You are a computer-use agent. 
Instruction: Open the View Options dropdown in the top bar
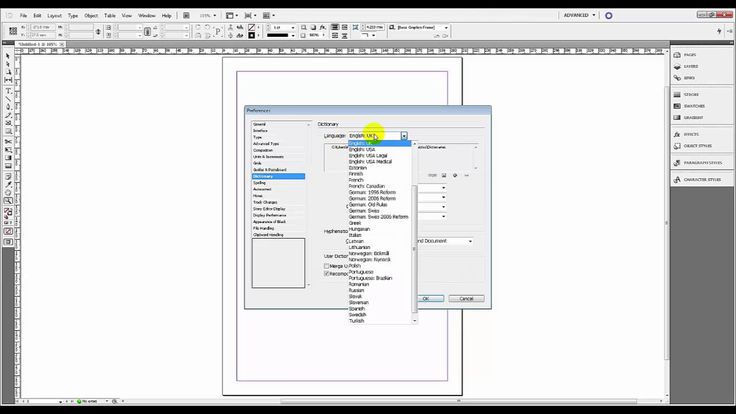click(232, 15)
